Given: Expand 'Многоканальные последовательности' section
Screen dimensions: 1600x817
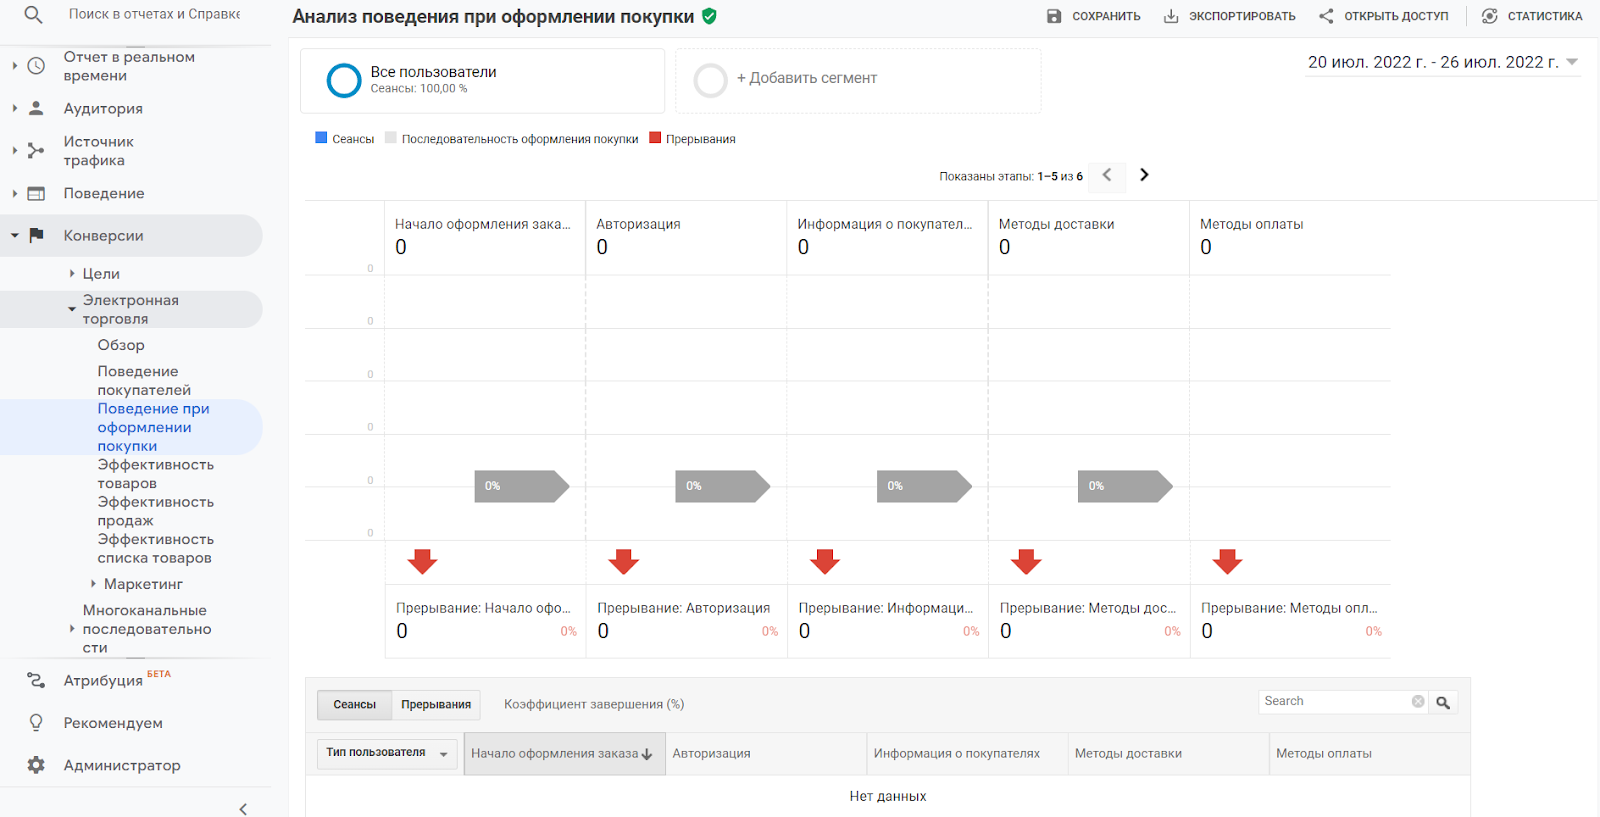Looking at the screenshot, I should (x=72, y=629).
